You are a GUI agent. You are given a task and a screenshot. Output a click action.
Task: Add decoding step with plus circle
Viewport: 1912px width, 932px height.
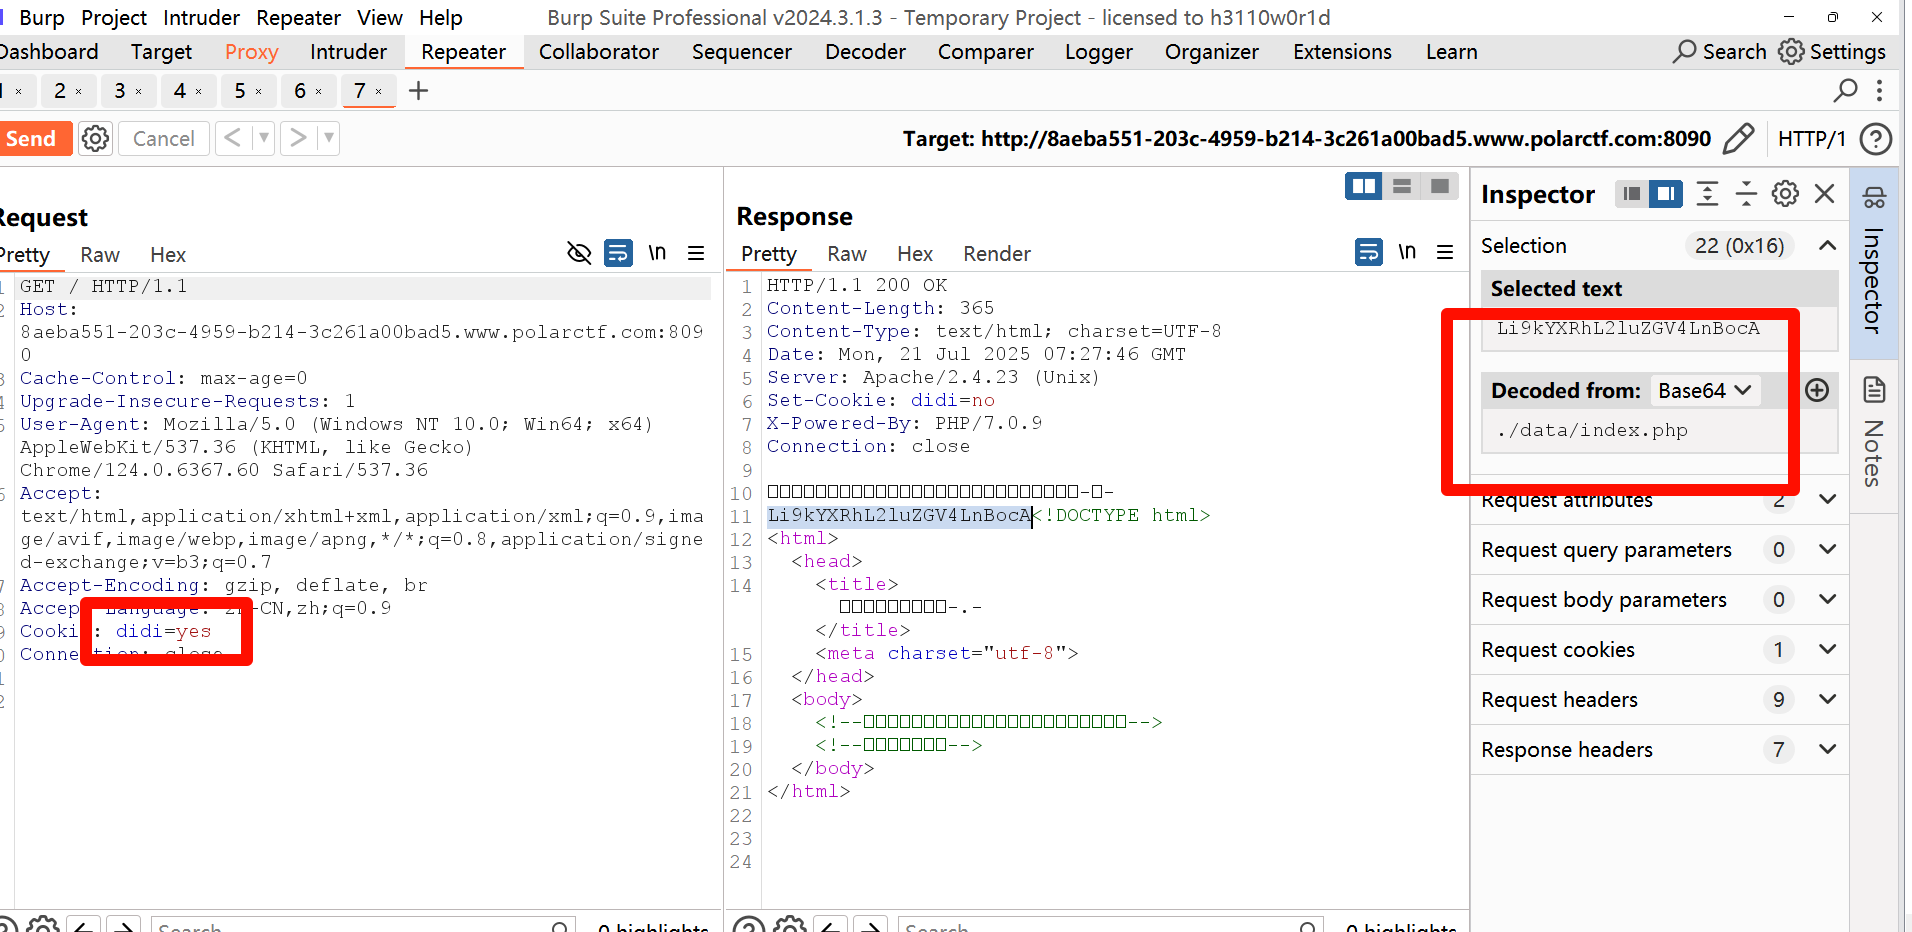pyautogui.click(x=1817, y=390)
